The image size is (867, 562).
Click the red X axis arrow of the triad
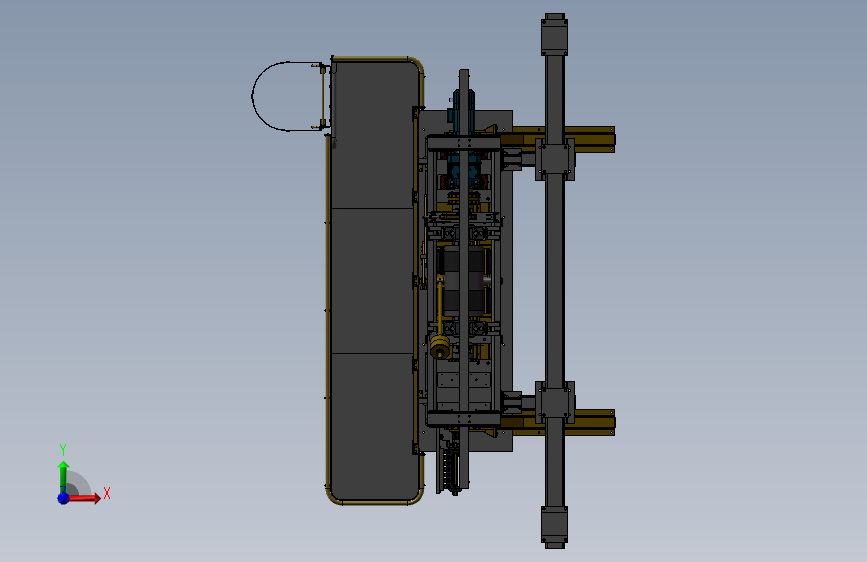(84, 498)
